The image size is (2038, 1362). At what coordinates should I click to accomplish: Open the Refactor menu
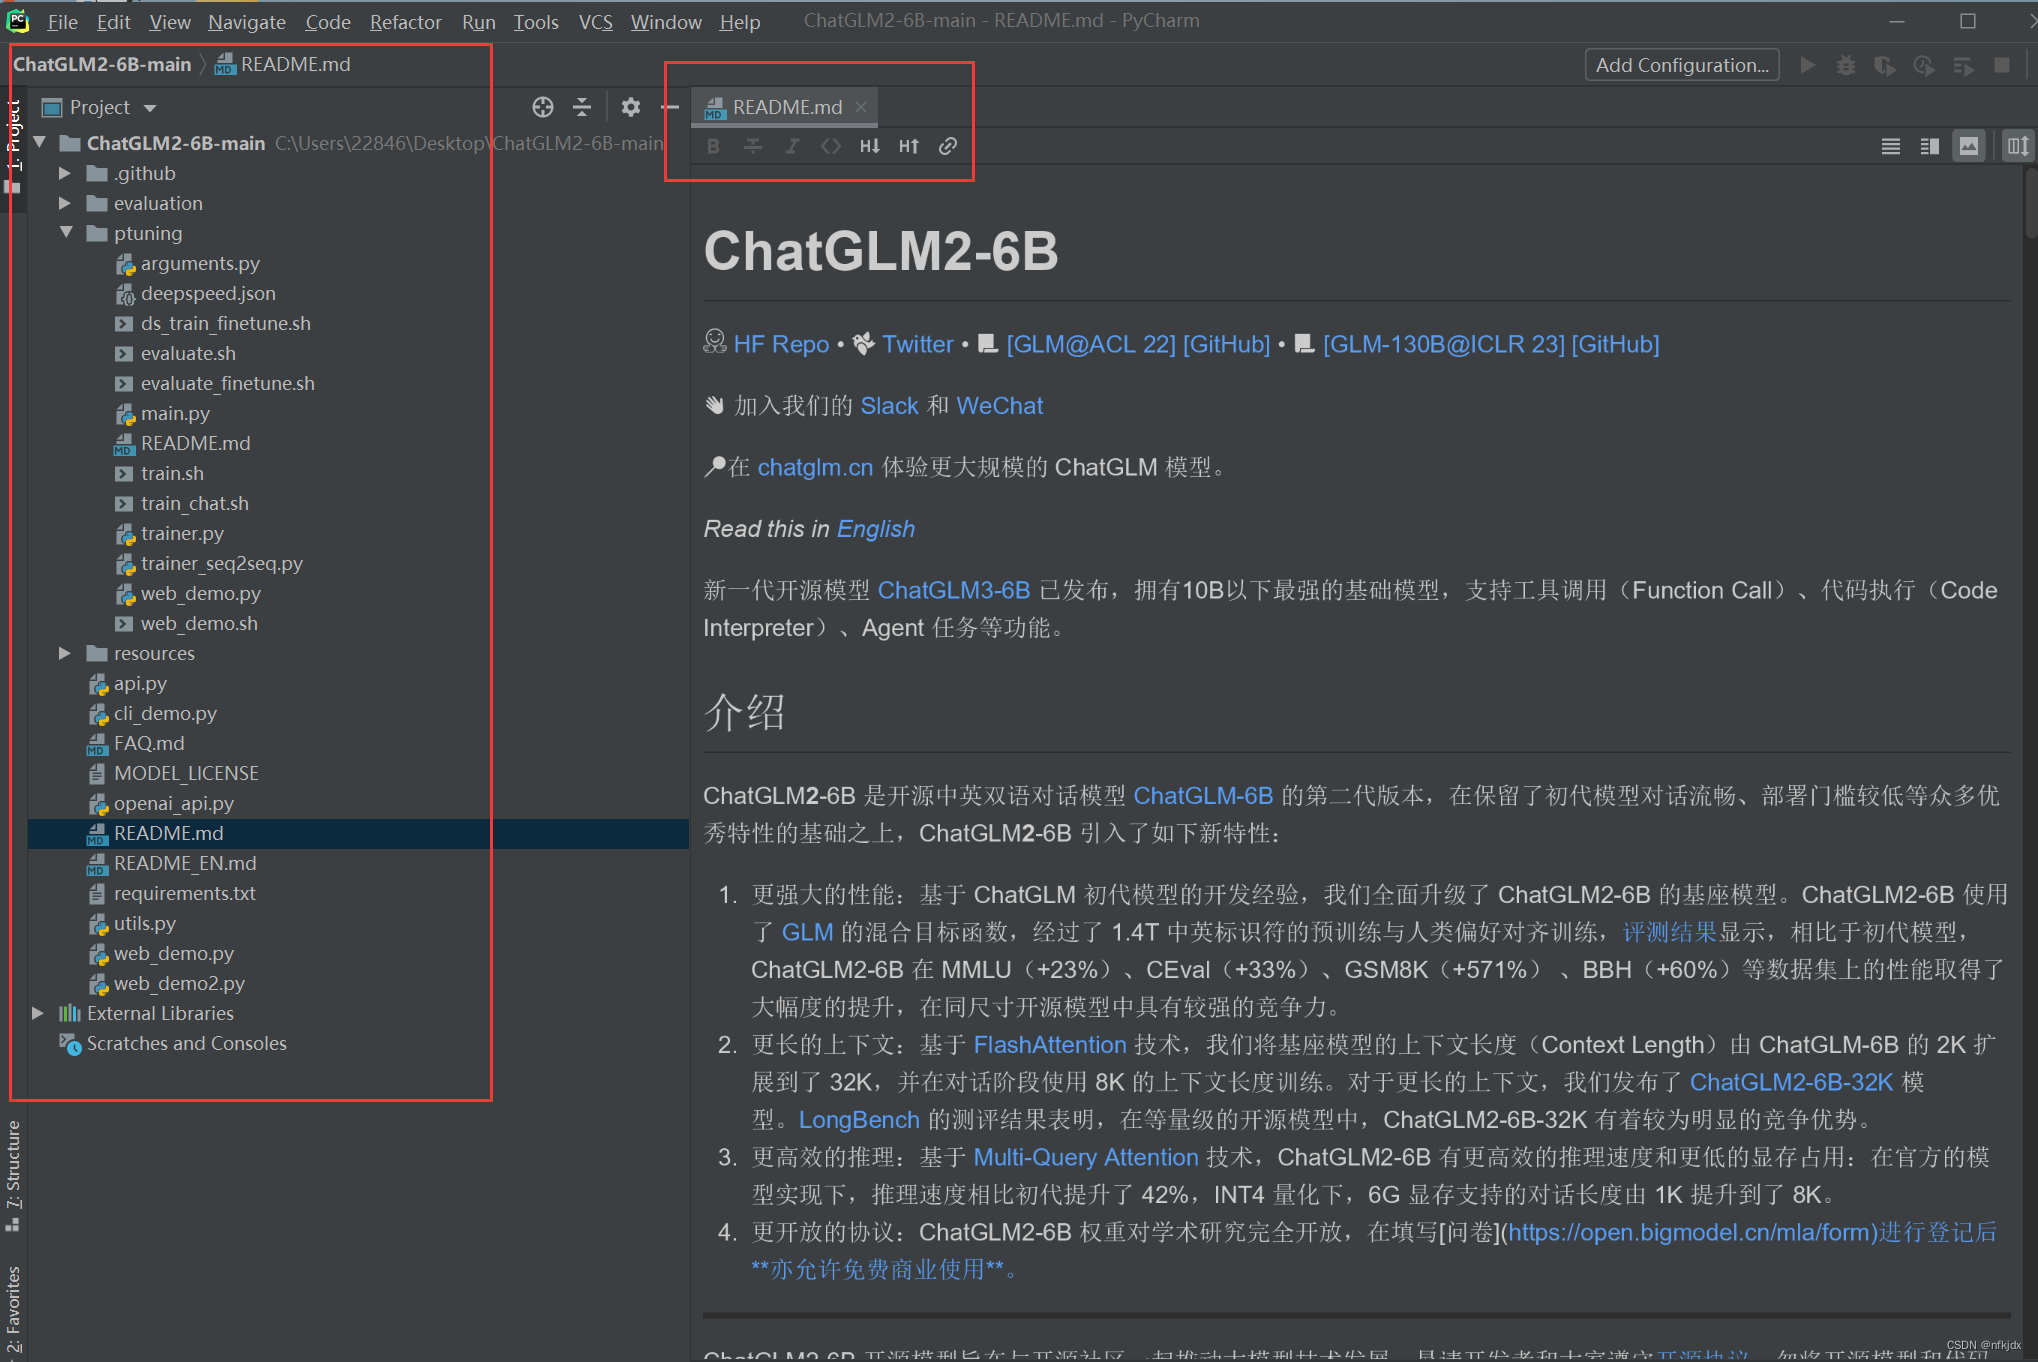pyautogui.click(x=405, y=21)
